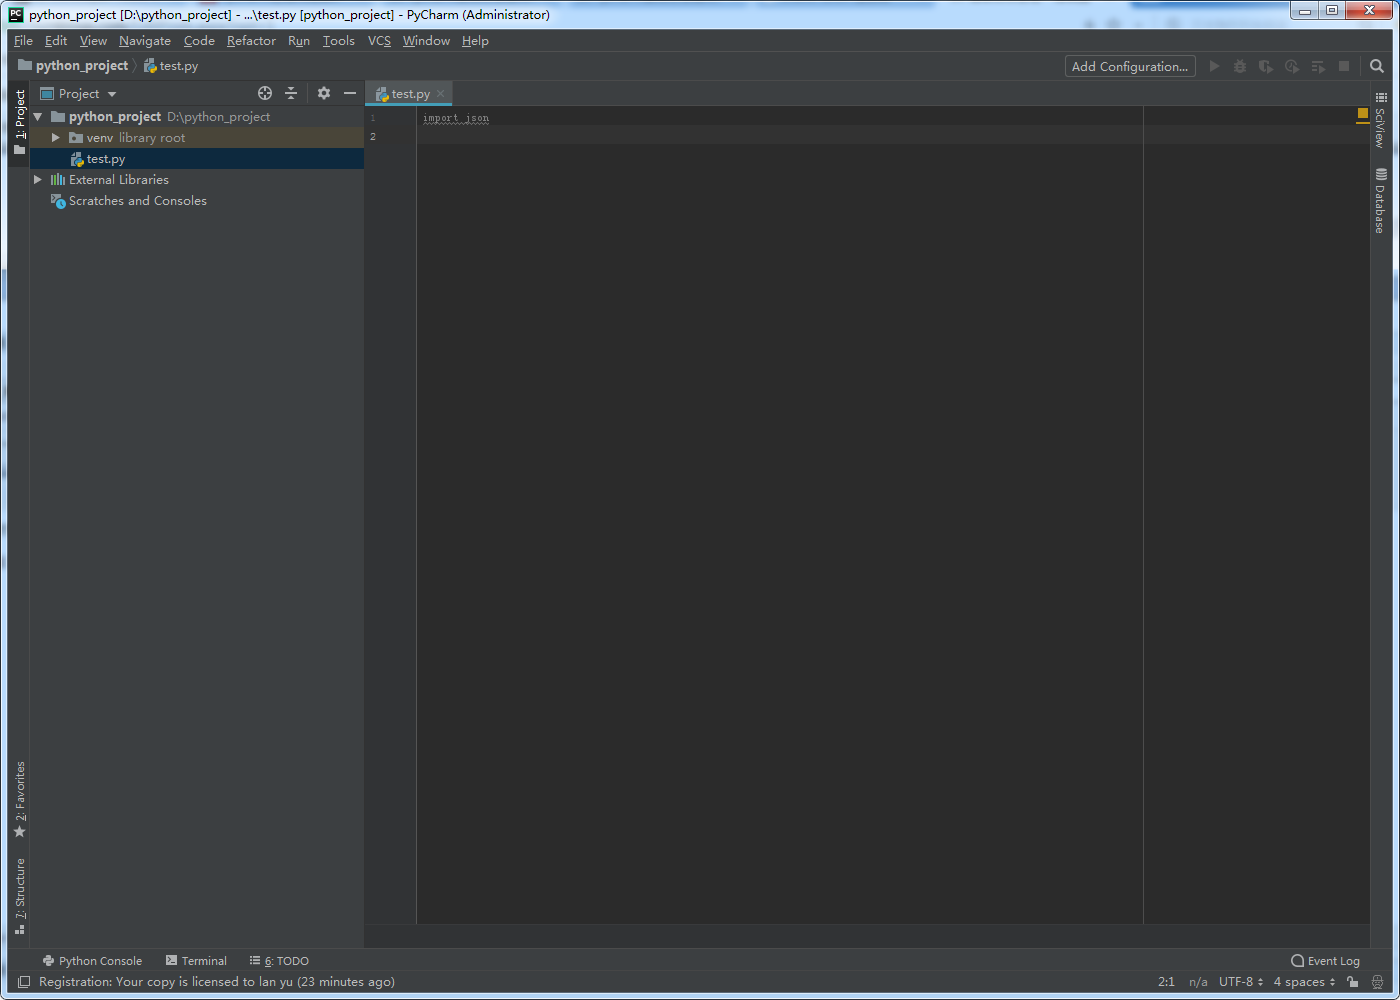Click the Hector inspector icon in status bar
The height and width of the screenshot is (1000, 1400).
click(1377, 982)
